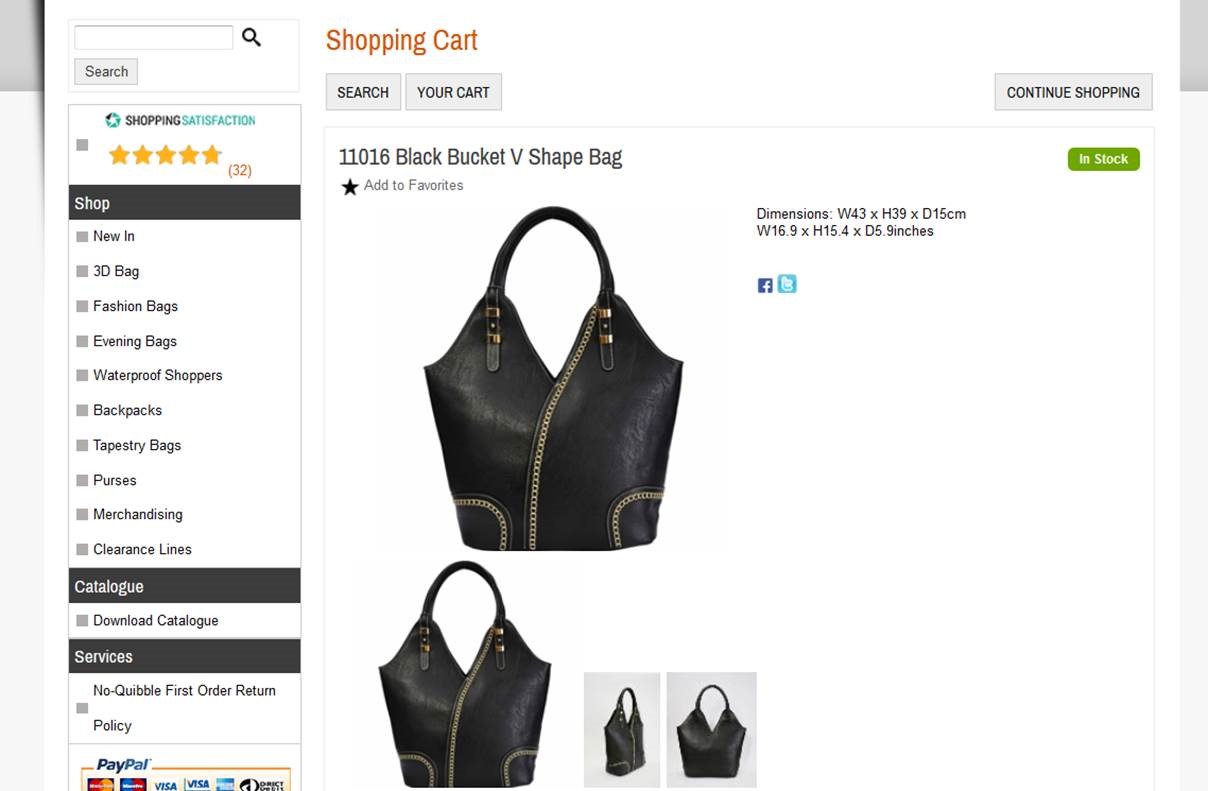Click the In Stock status badge
1208x791 pixels.
1103,159
